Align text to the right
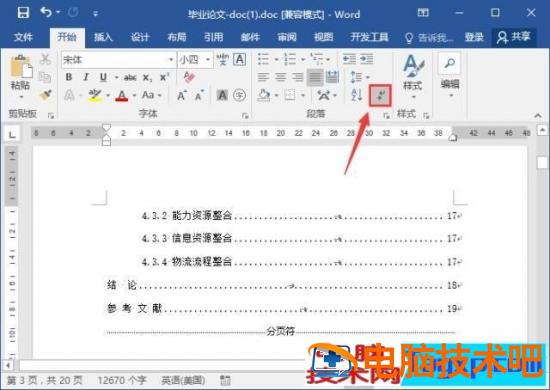550x390 pixels. [297, 77]
